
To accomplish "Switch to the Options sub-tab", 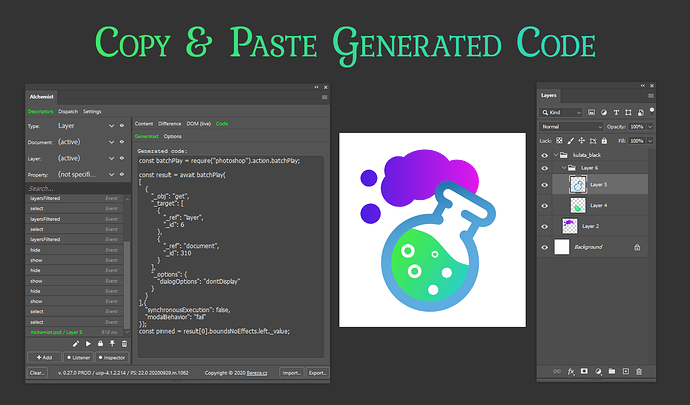I will (172, 136).
